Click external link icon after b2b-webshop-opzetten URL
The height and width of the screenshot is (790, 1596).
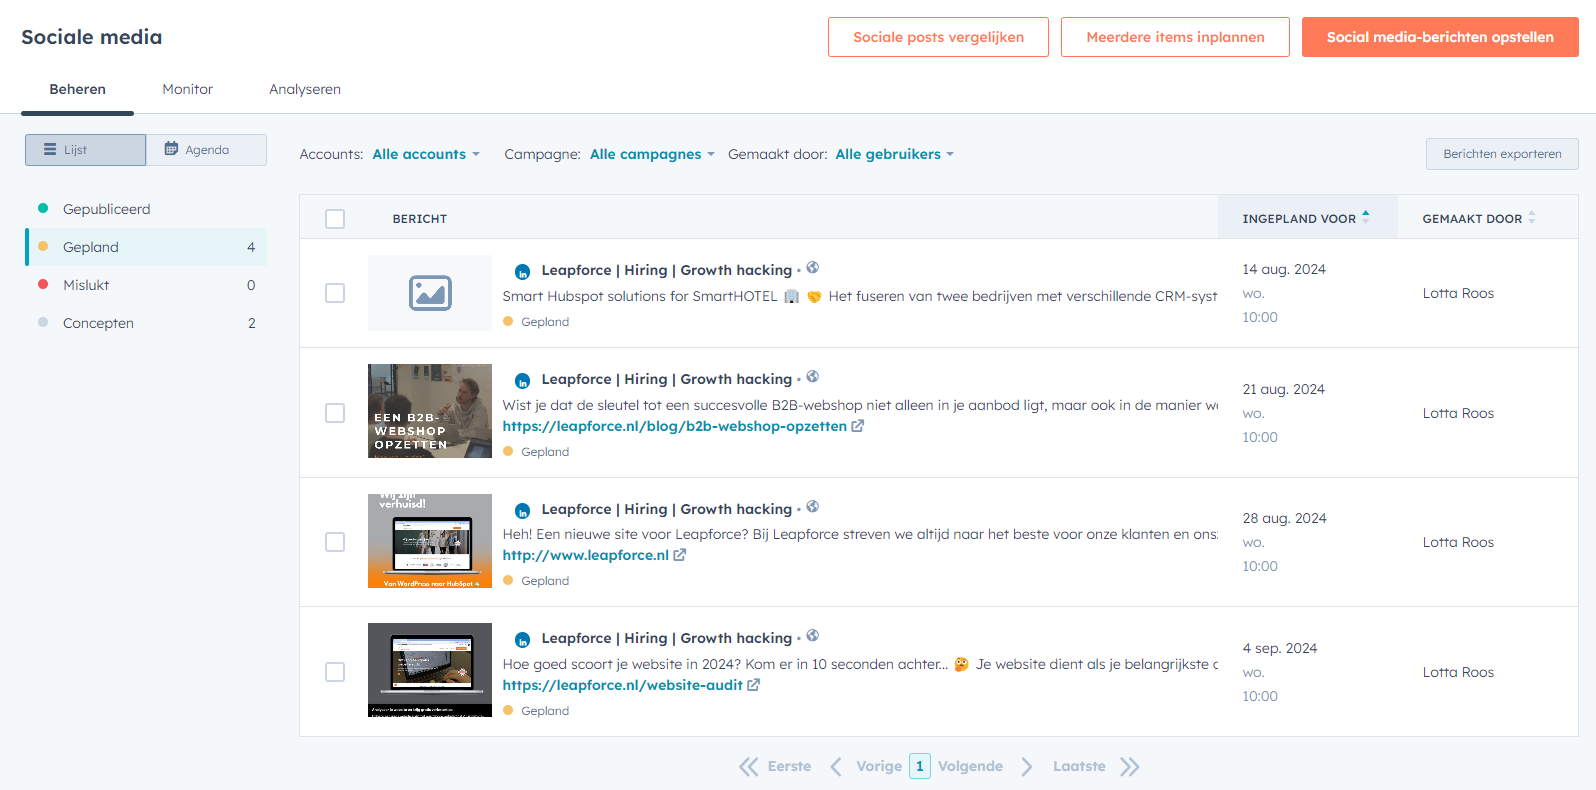tap(857, 426)
